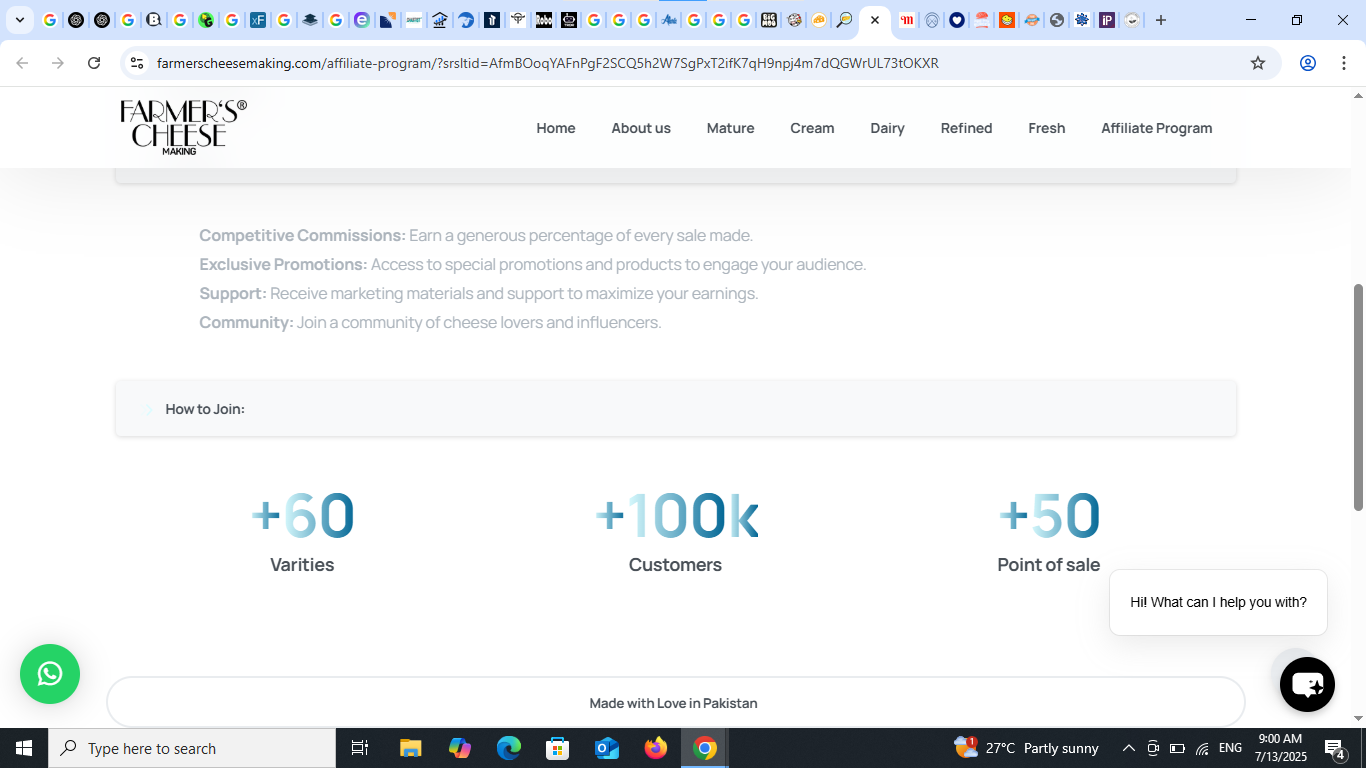This screenshot has height=768, width=1366.
Task: Open Task View on the taskbar
Action: pos(360,748)
